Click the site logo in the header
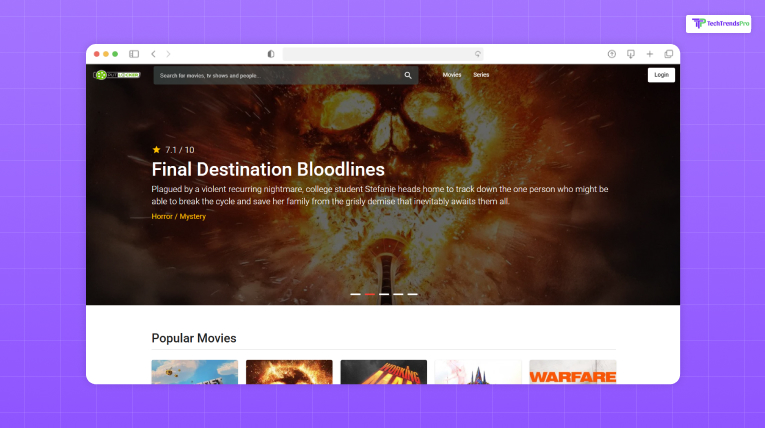765x428 pixels. point(117,75)
